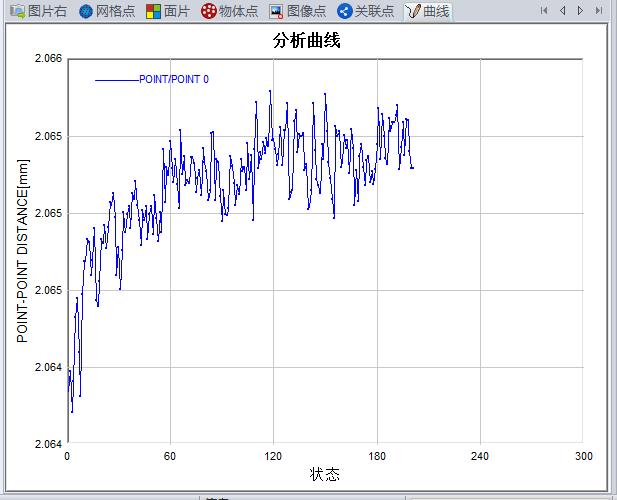This screenshot has width=617, height=500.
Task: Click the 图片右 tab icon
Action: click(x=17, y=11)
